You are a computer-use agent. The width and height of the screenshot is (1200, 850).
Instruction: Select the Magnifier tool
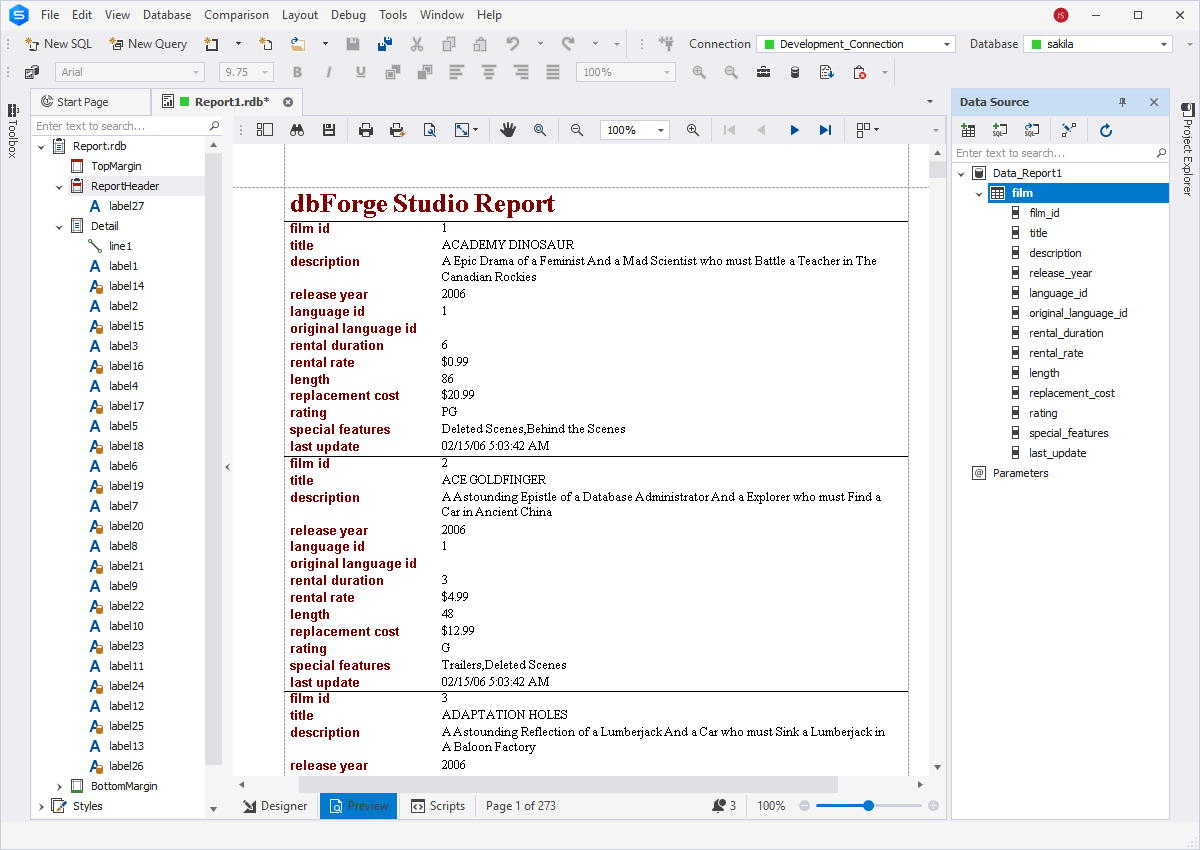pos(540,130)
